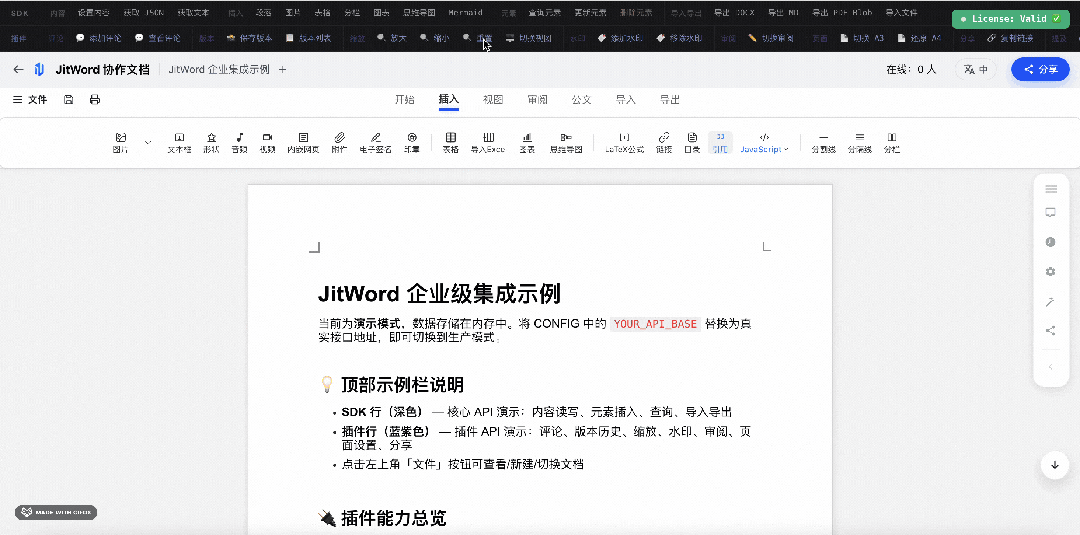Collapse right sidebar with the chevron
This screenshot has width=1080, height=535.
click(x=1051, y=367)
